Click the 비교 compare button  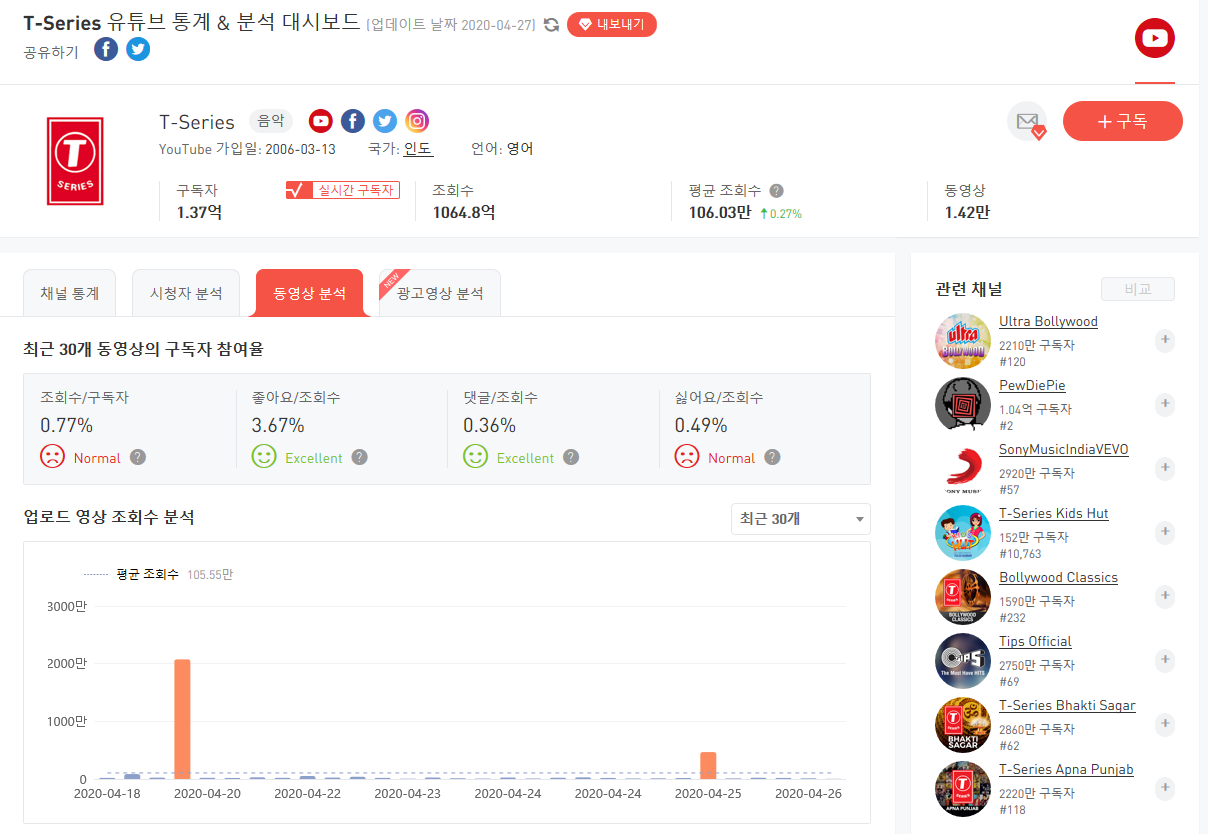point(1137,289)
